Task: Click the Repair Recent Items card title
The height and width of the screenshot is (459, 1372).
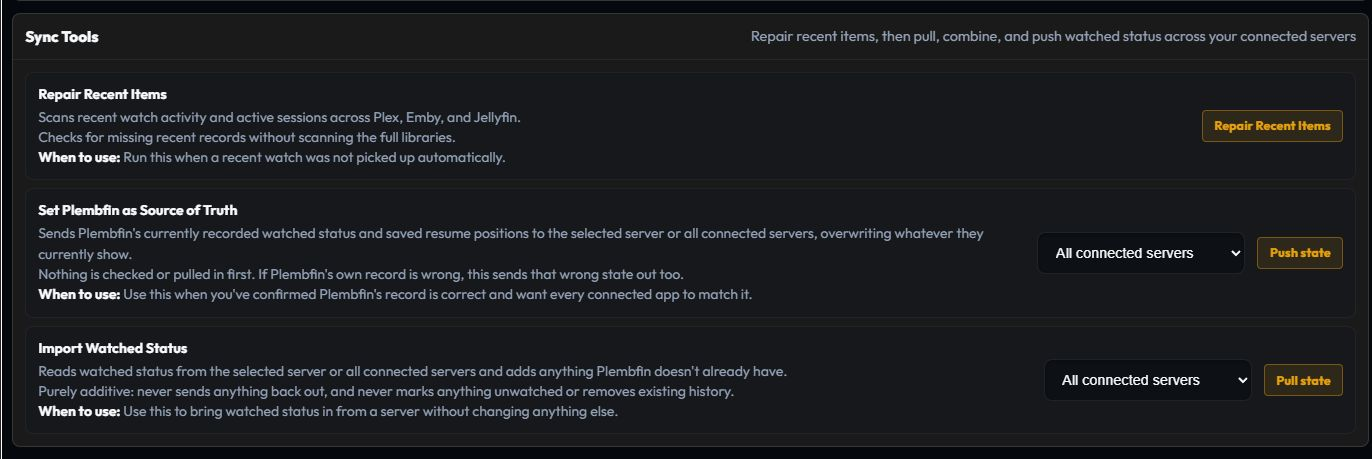Action: click(x=103, y=95)
